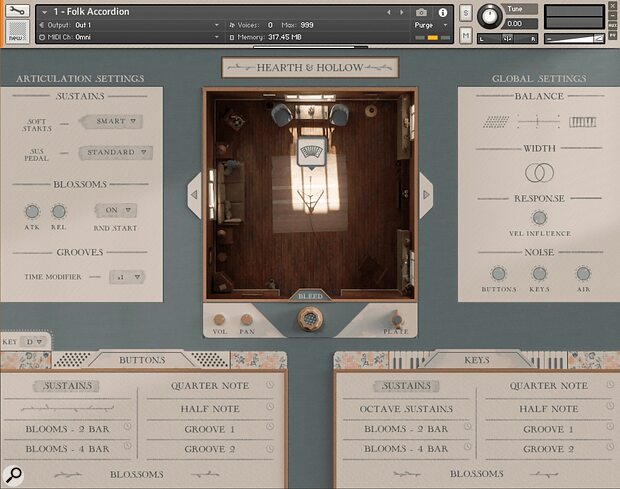Select next instrument arrow in header
This screenshot has height=489, width=620.
[401, 13]
